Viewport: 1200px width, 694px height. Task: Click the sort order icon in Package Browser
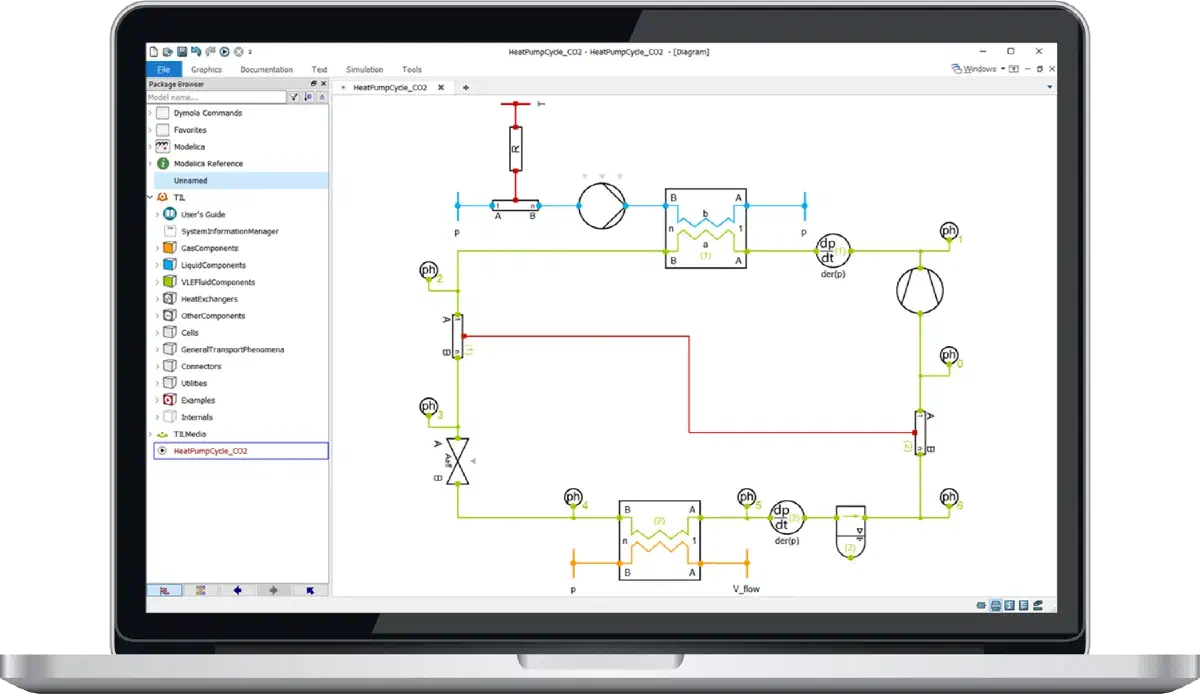(x=308, y=97)
